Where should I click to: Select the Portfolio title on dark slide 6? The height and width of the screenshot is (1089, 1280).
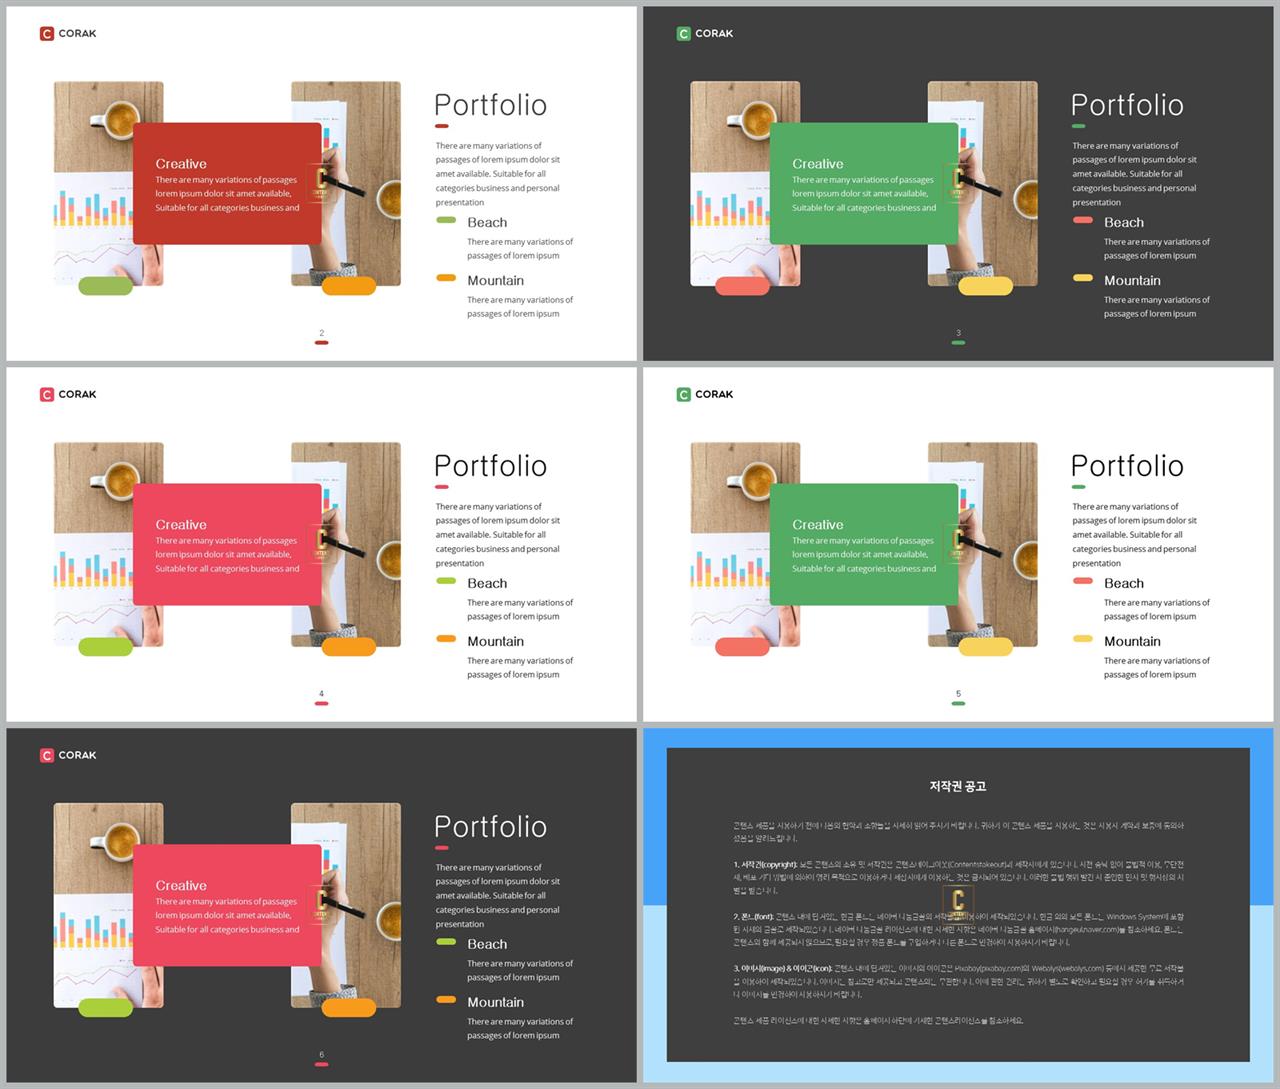(490, 827)
